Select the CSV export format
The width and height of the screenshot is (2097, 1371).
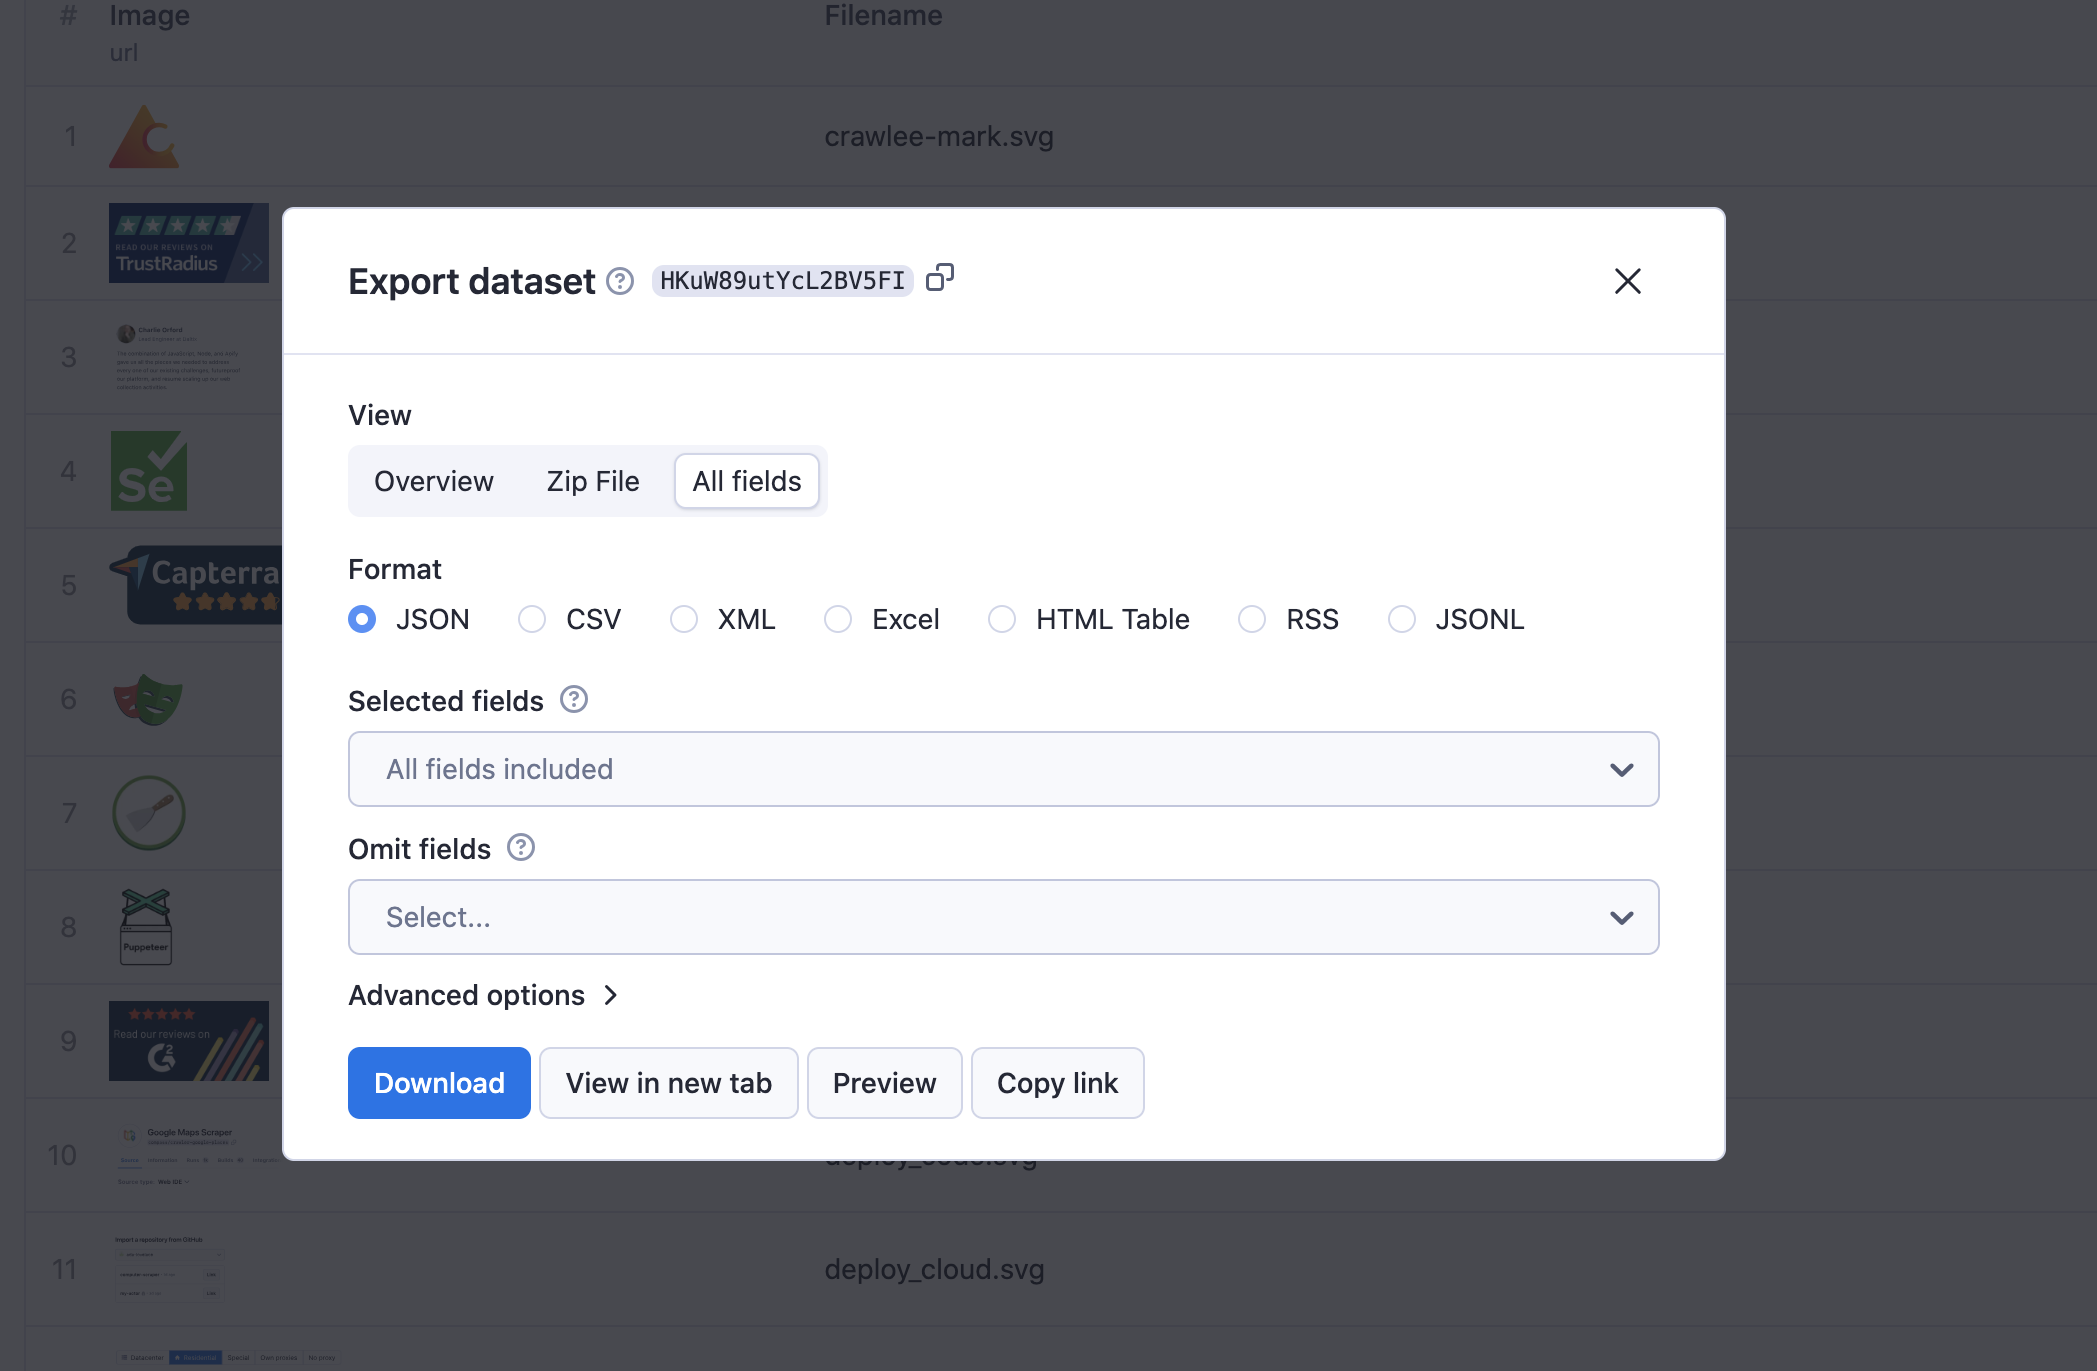(x=532, y=619)
